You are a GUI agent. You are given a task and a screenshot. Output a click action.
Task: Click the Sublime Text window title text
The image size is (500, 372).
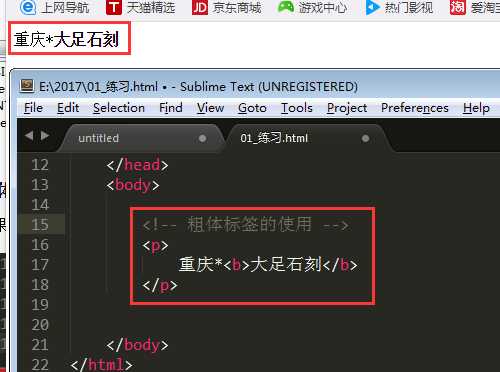tap(198, 87)
